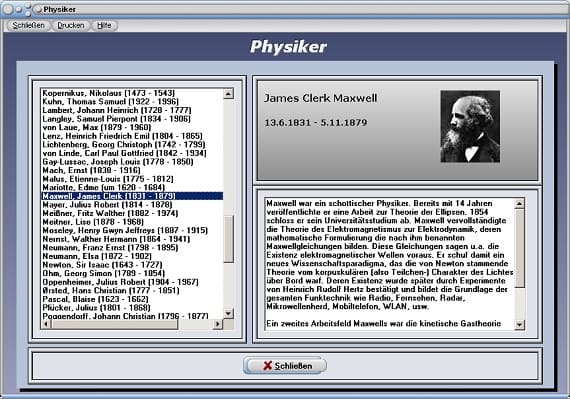Click the Physiker page heading

pos(288,47)
